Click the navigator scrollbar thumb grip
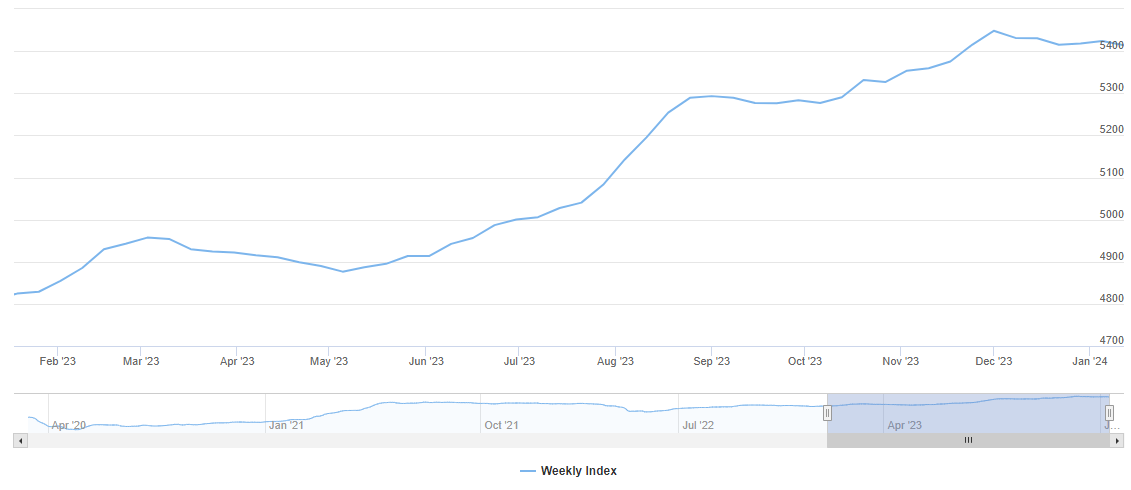Screen dimensions: 1131x490 [x=968, y=440]
